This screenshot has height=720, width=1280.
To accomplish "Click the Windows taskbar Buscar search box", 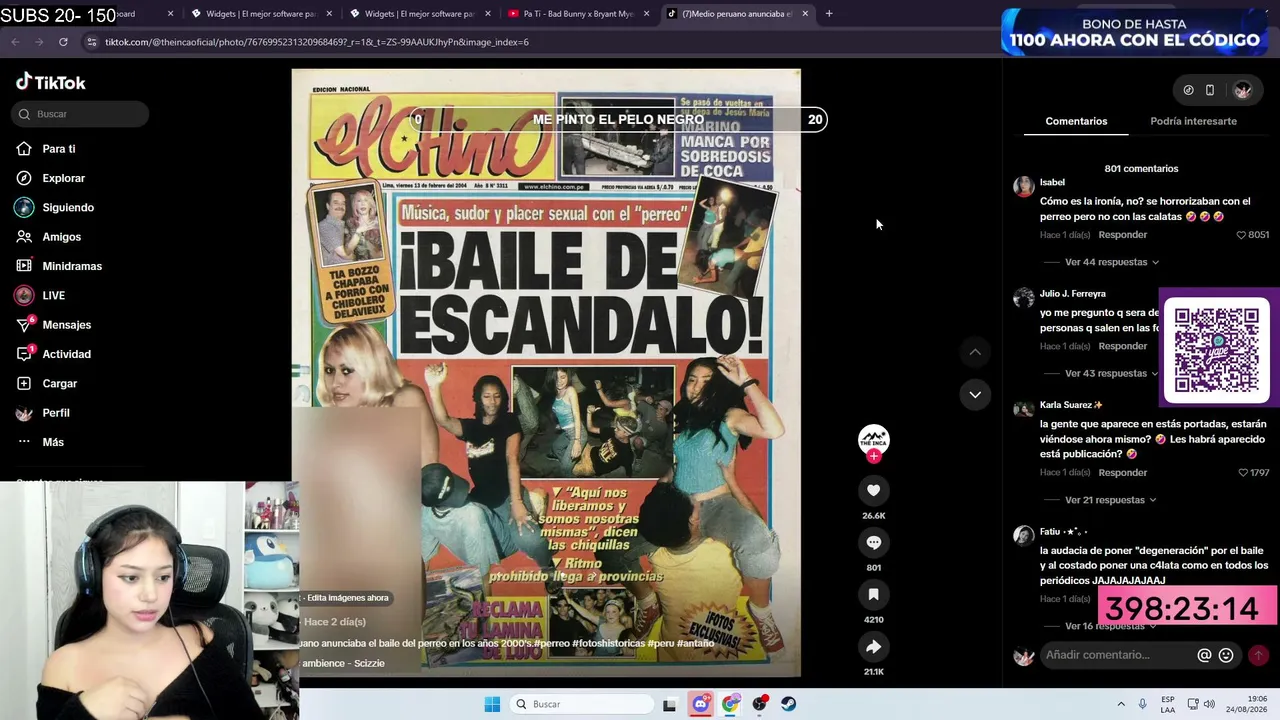I will (x=581, y=704).
